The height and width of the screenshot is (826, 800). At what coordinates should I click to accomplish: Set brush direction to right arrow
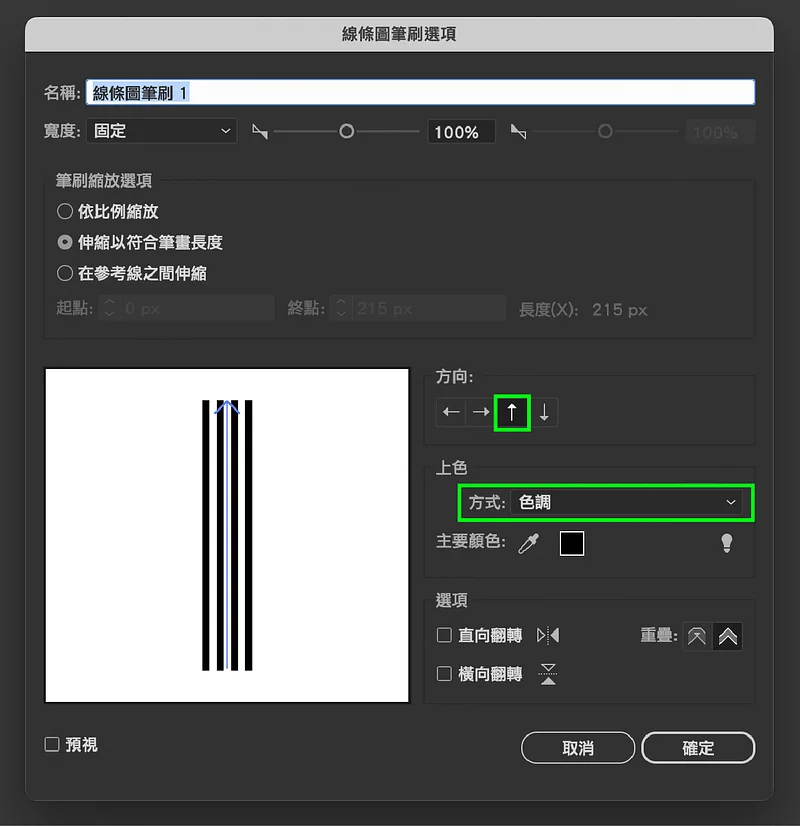coord(480,412)
